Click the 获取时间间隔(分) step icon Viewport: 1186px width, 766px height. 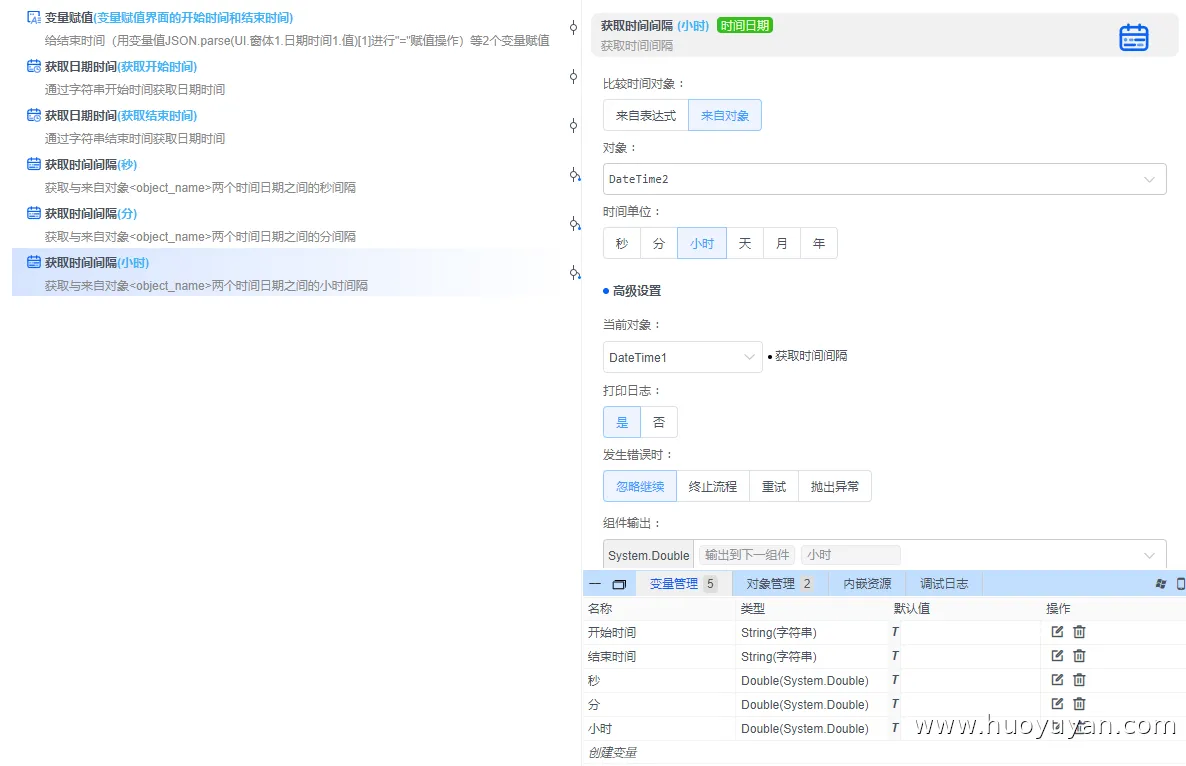click(x=33, y=213)
